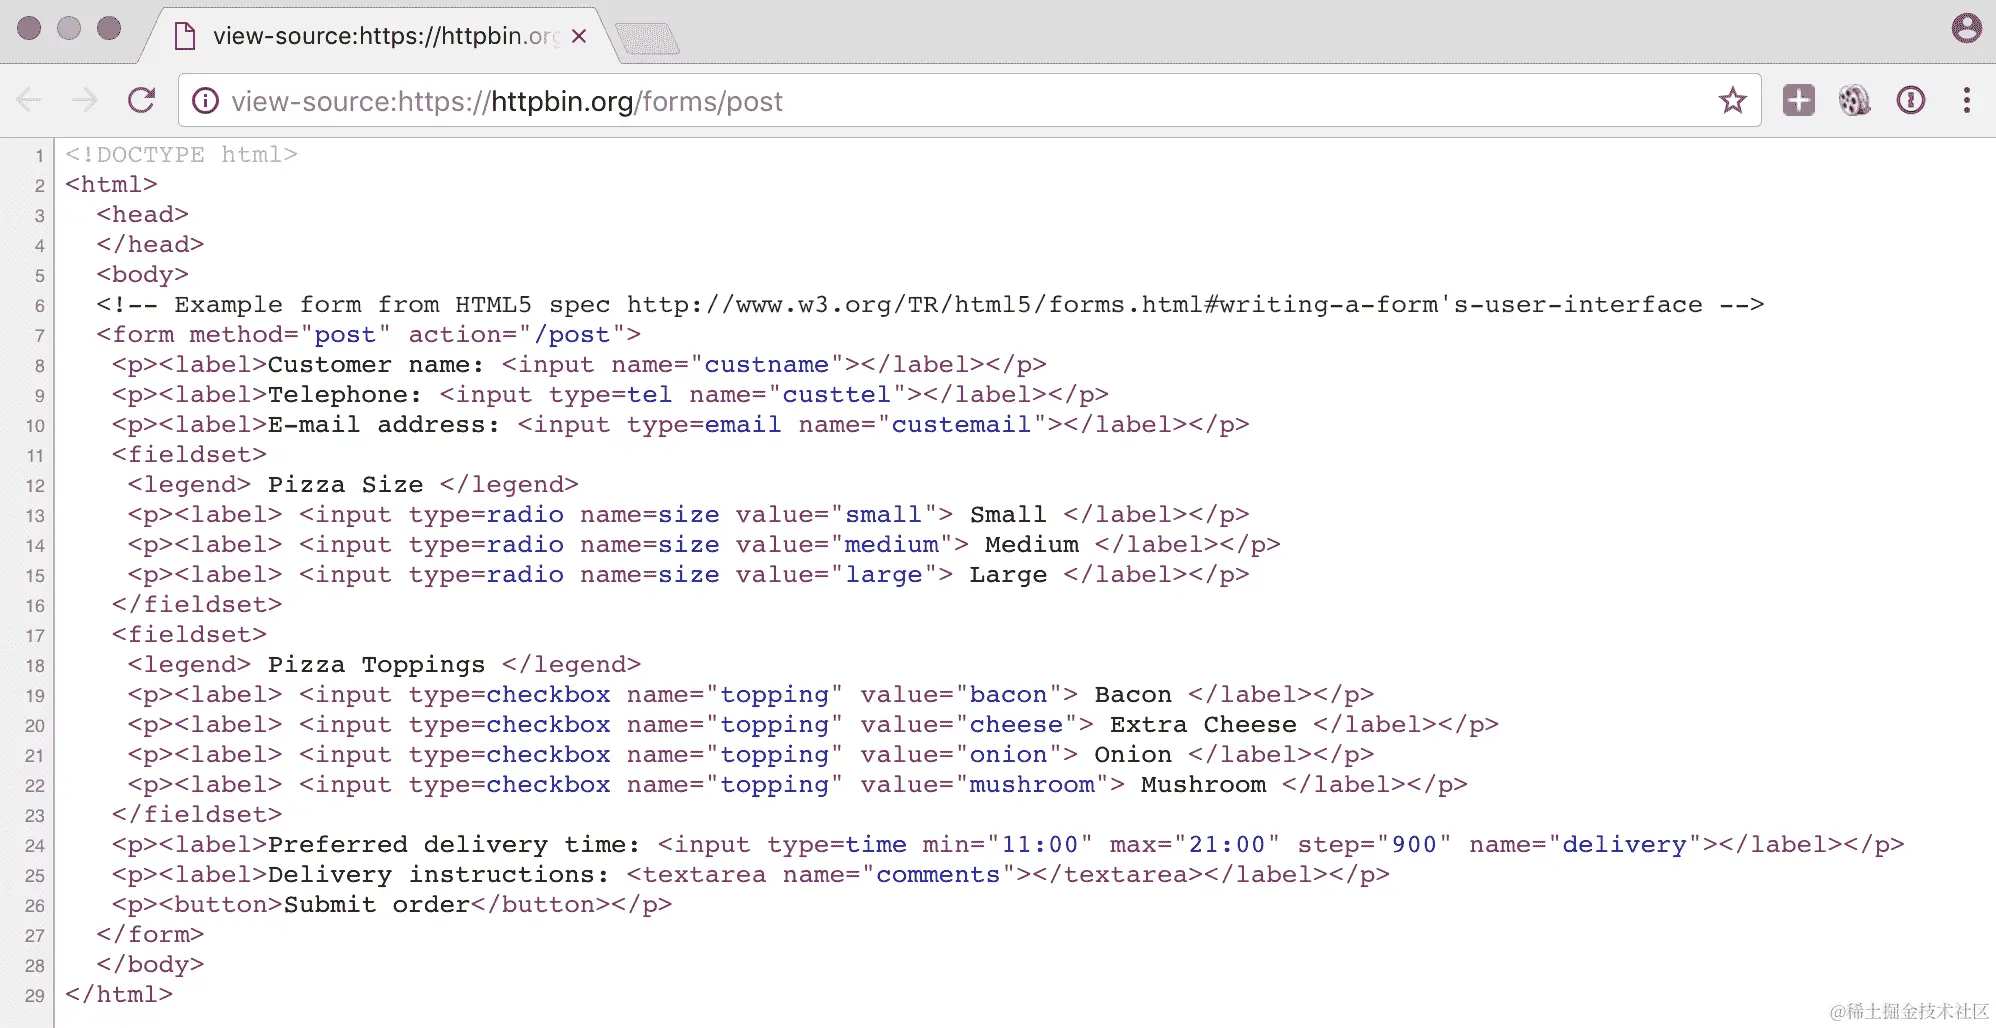Click the browser forward arrow
1996x1028 pixels.
pos(85,100)
